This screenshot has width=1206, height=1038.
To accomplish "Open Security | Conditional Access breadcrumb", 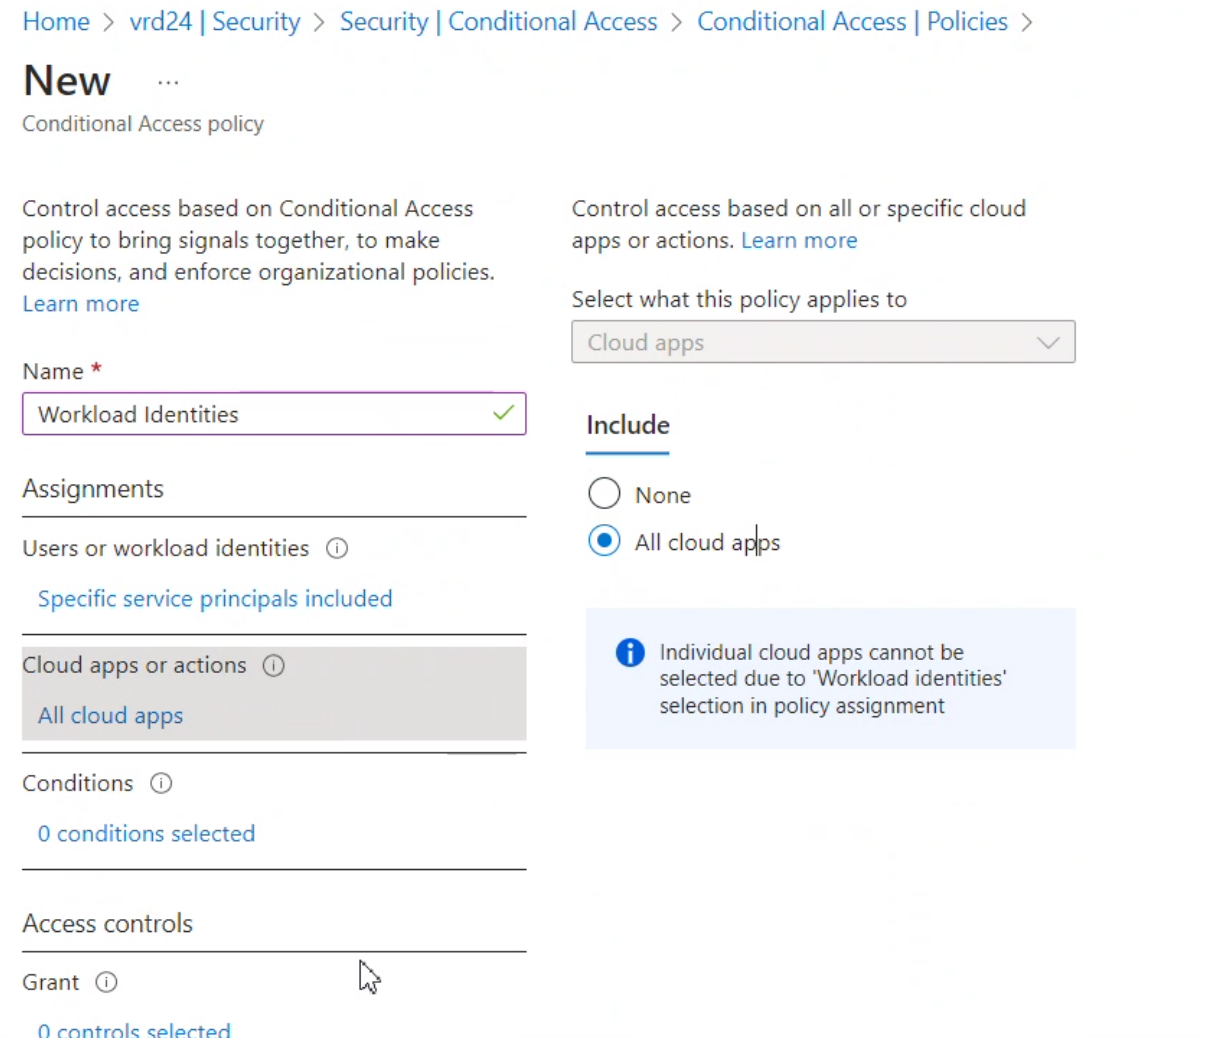I will coord(498,21).
